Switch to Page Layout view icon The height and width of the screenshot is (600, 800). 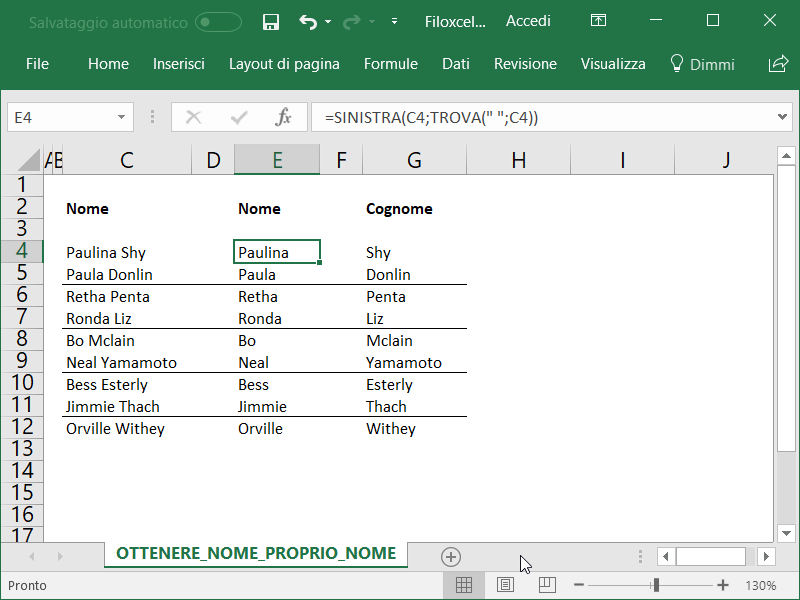pyautogui.click(x=505, y=585)
